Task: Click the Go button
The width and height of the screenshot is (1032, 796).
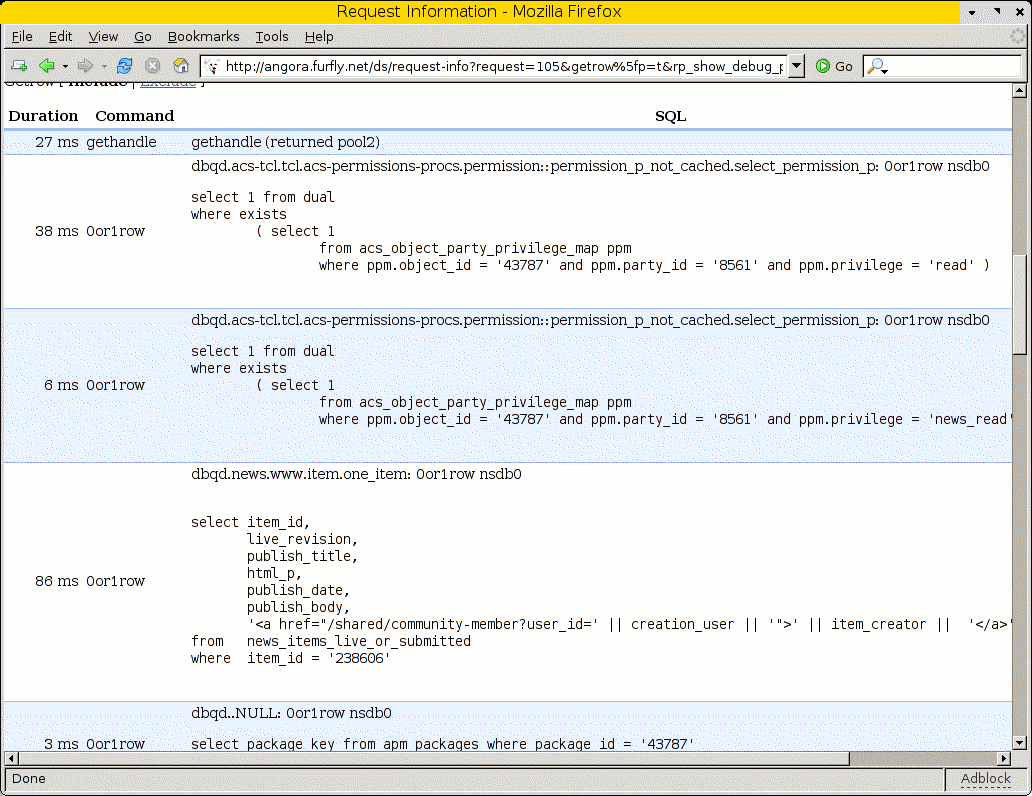Action: 833,65
